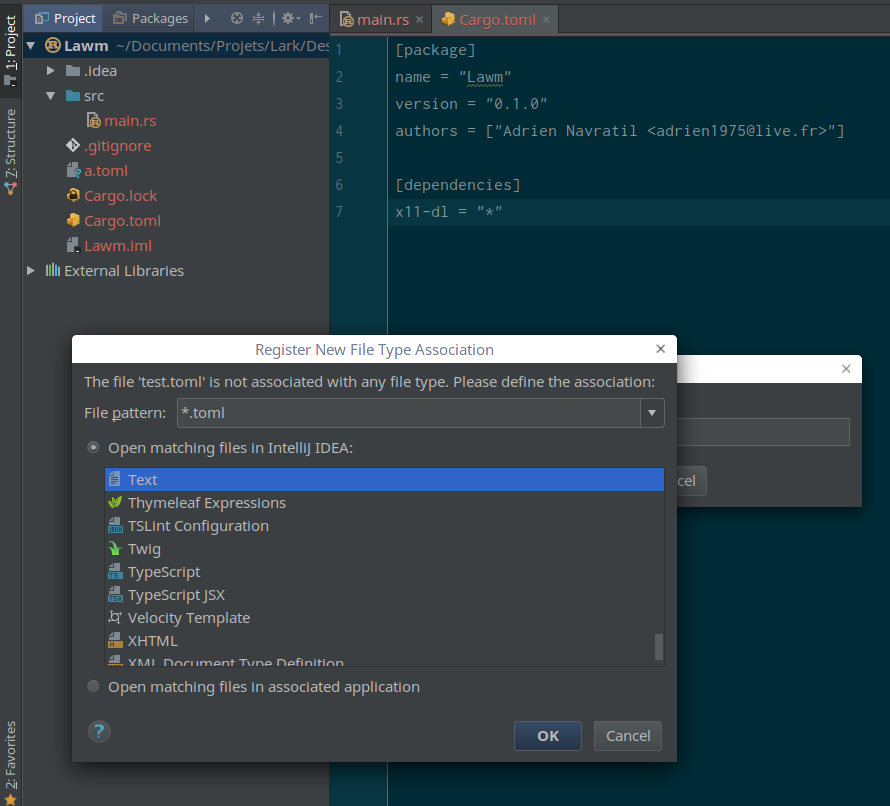This screenshot has height=806, width=890.
Task: Click the Cargo.lock padlock icon
Action: pyautogui.click(x=73, y=195)
